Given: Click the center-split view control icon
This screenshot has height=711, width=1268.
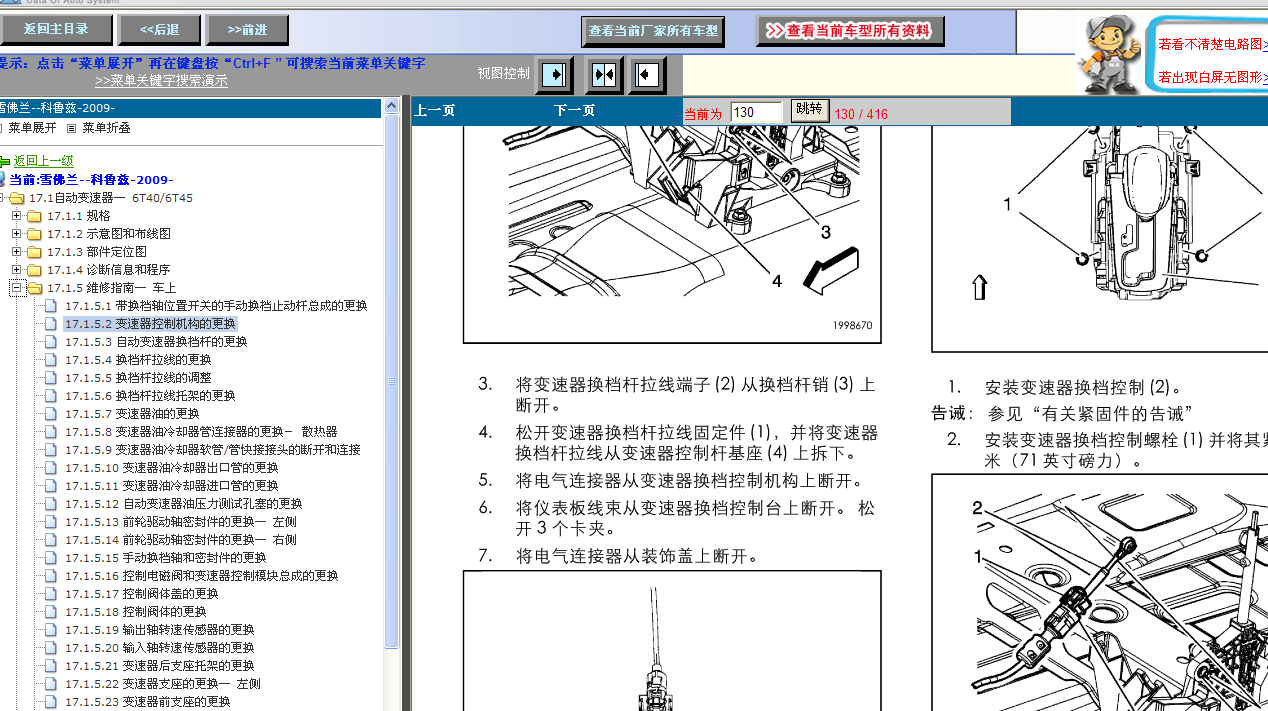Looking at the screenshot, I should (x=603, y=75).
